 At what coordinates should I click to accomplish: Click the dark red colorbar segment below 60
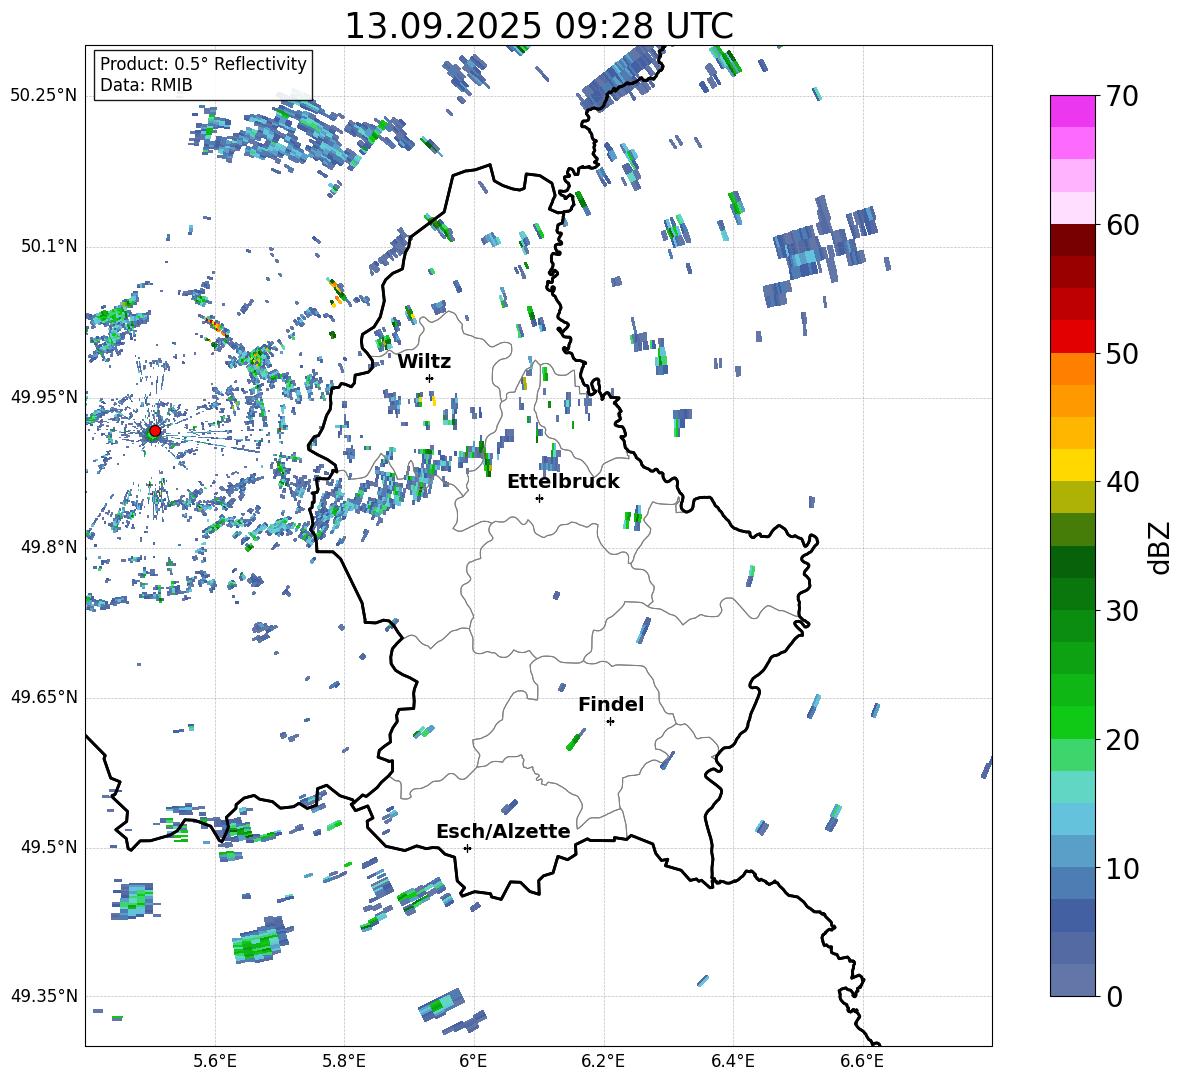(1072, 240)
